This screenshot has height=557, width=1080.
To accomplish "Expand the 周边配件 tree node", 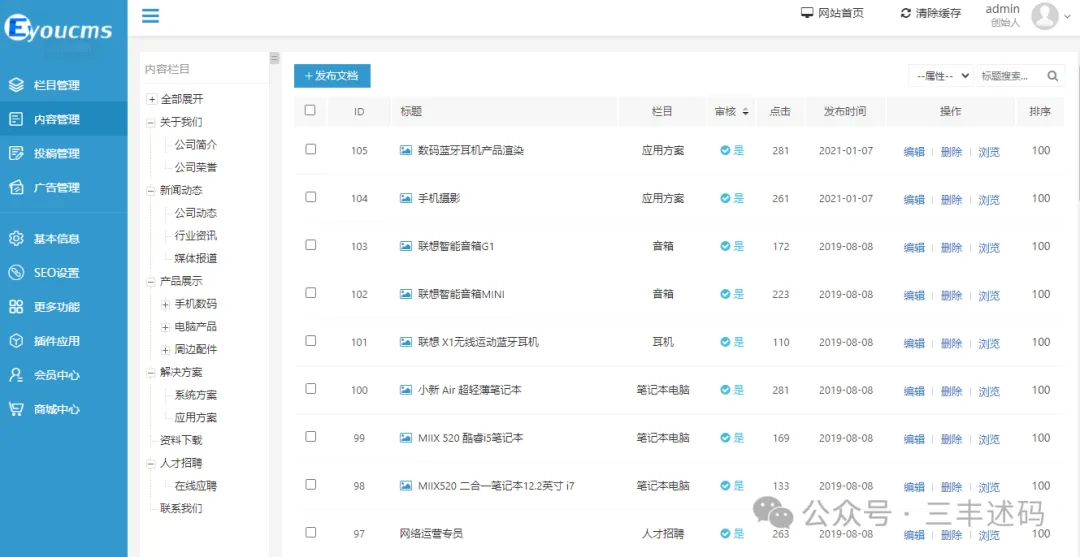I will 165,350.
